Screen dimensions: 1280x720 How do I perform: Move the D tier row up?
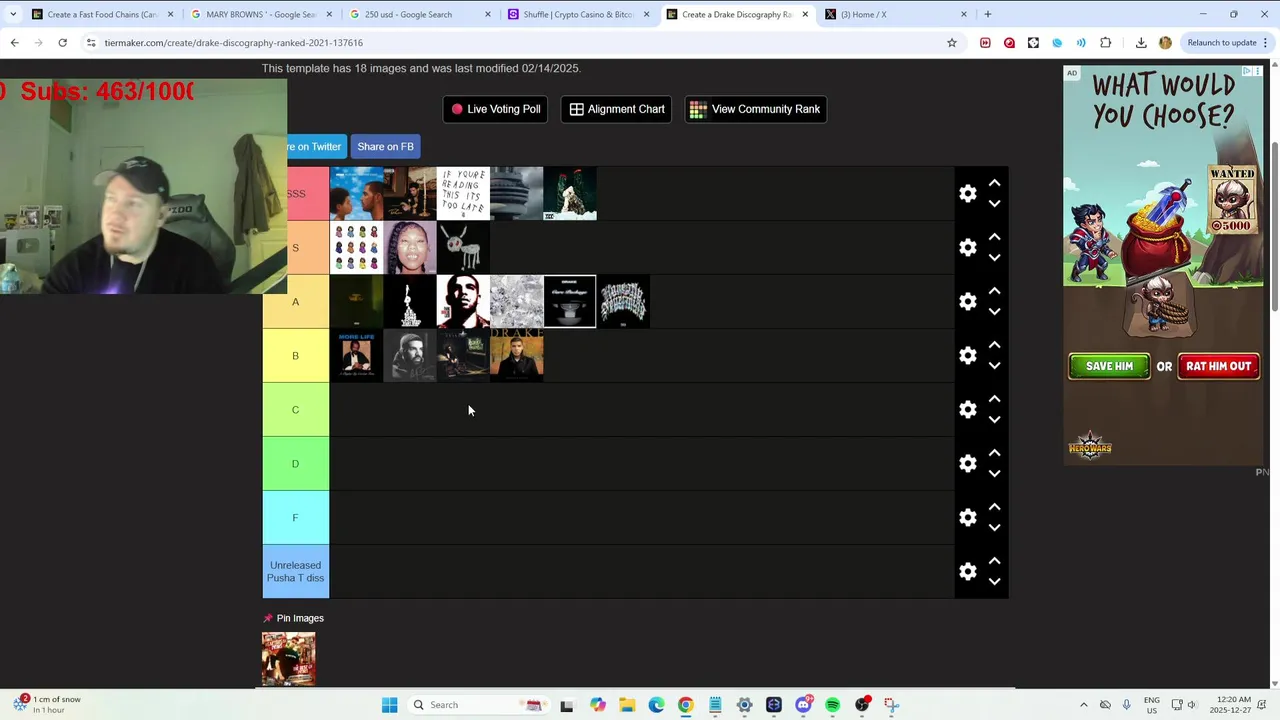[994, 453]
